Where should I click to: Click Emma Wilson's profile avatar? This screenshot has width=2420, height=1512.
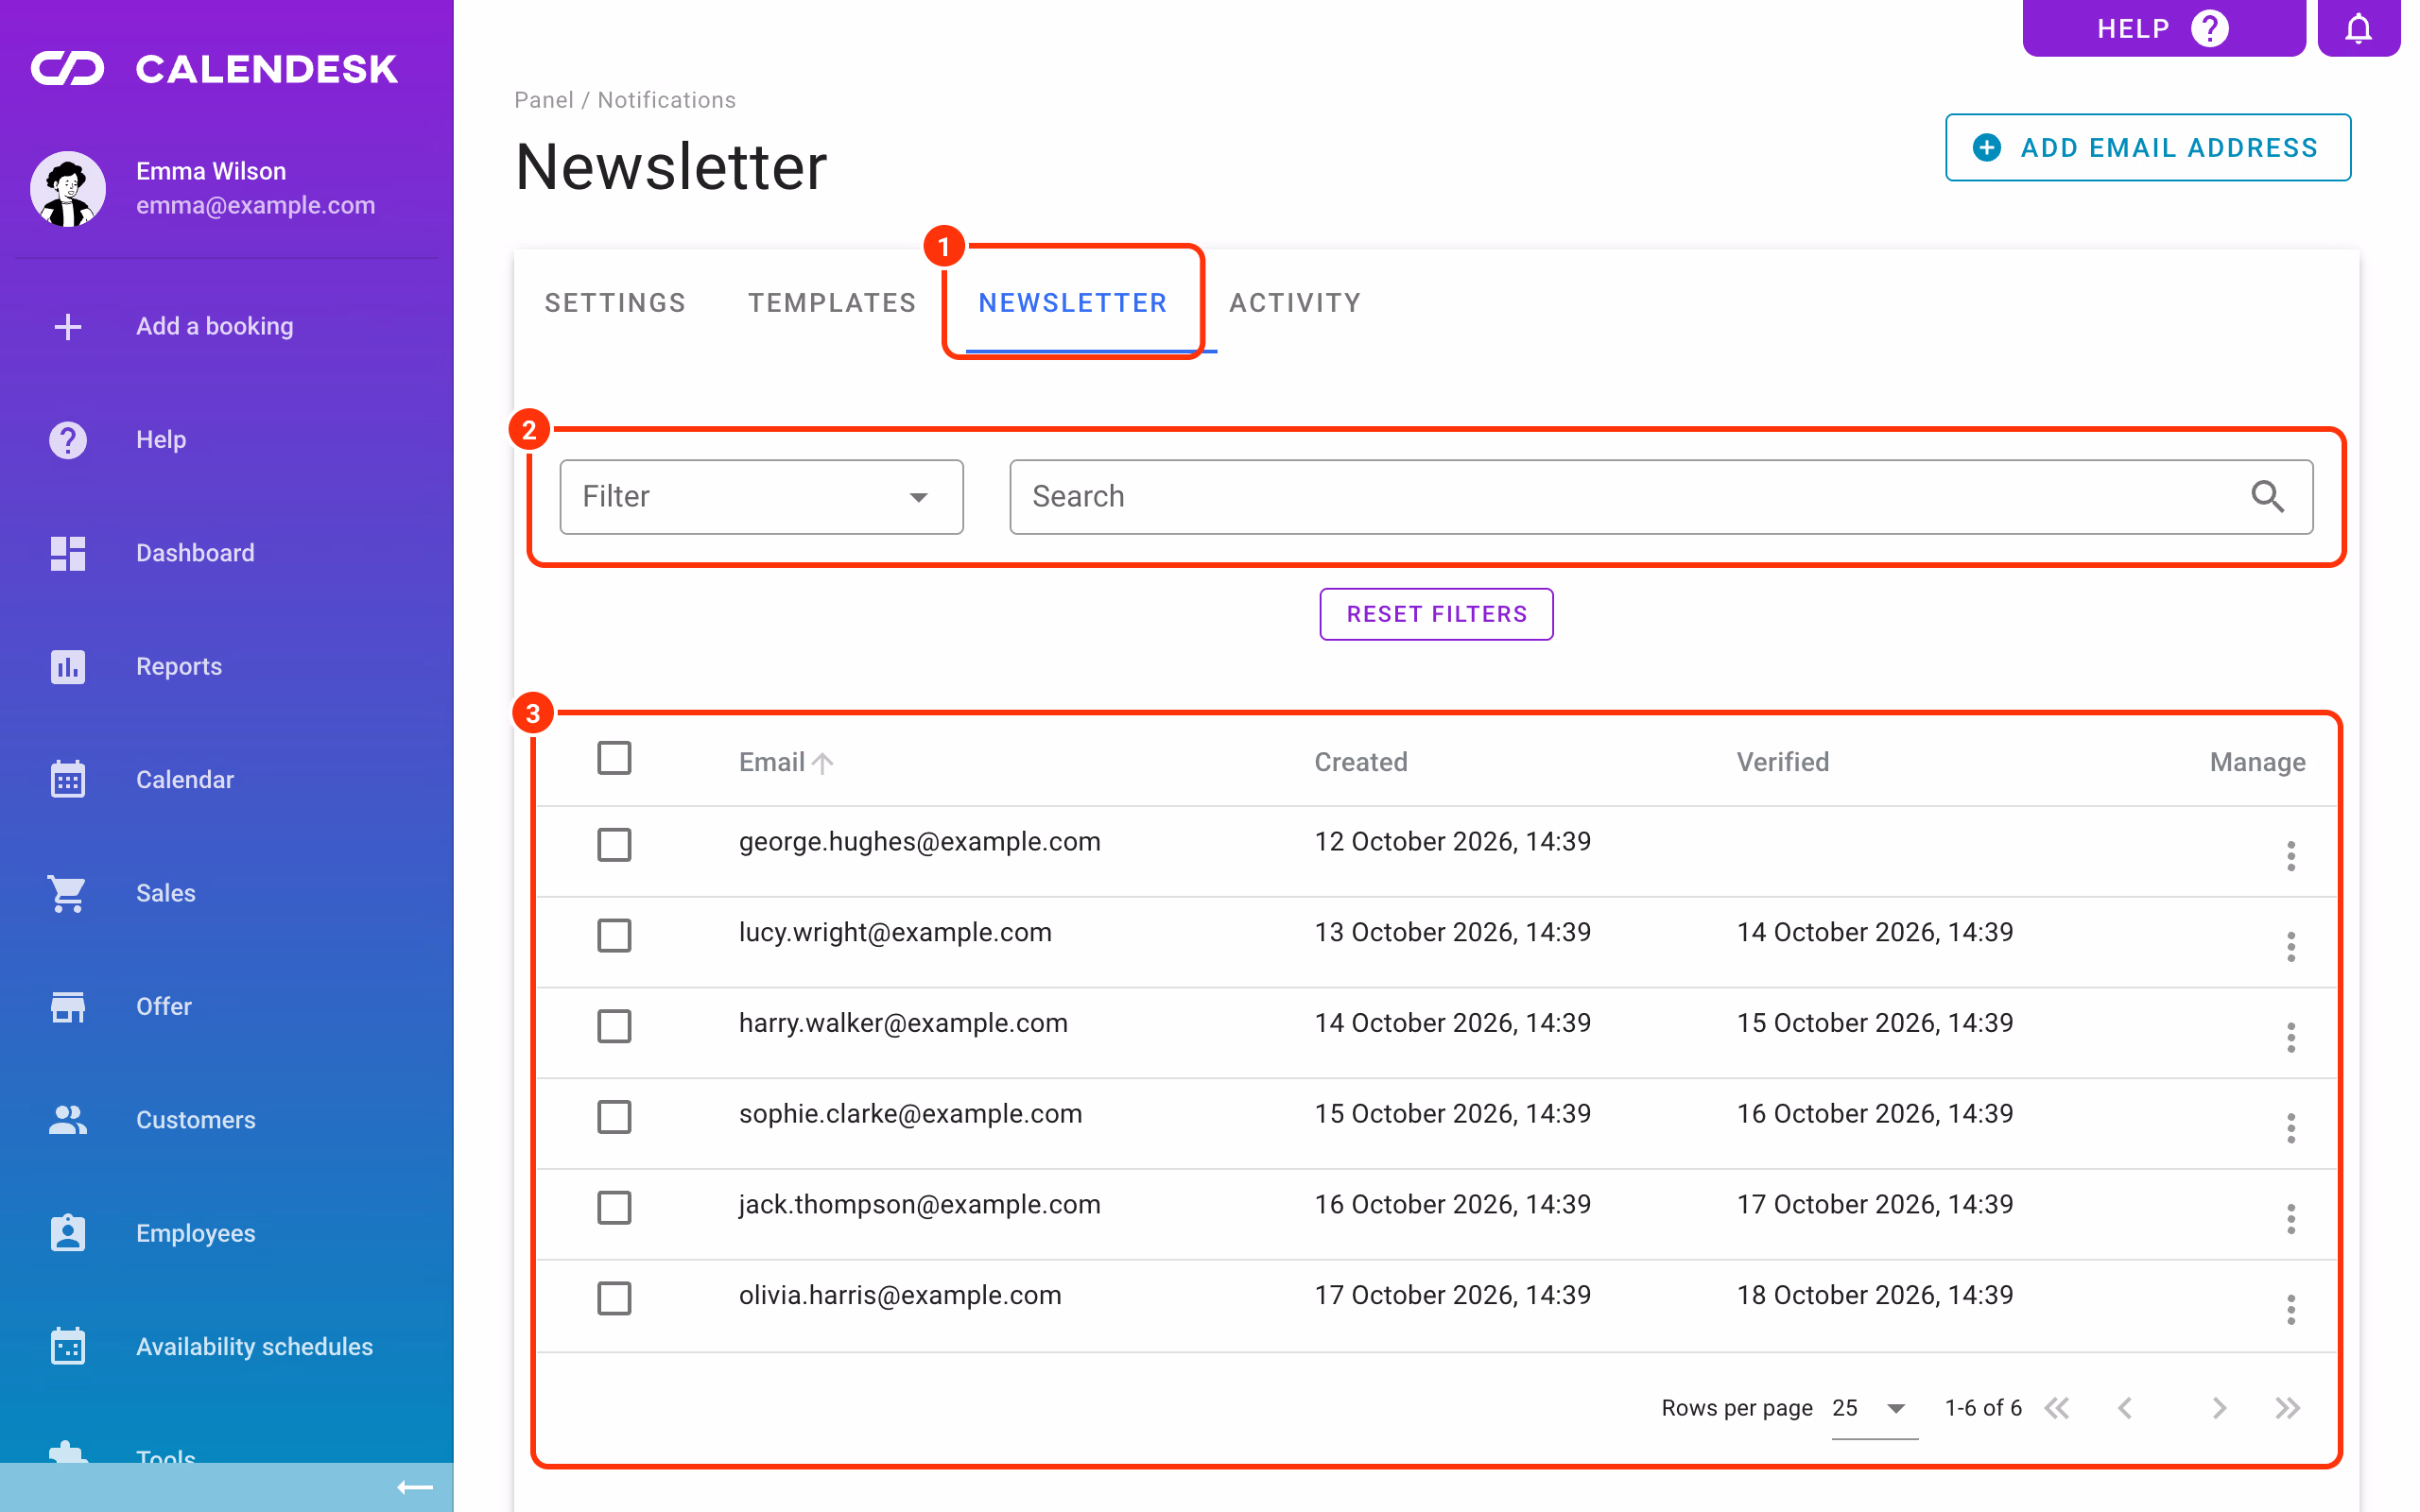coord(68,188)
